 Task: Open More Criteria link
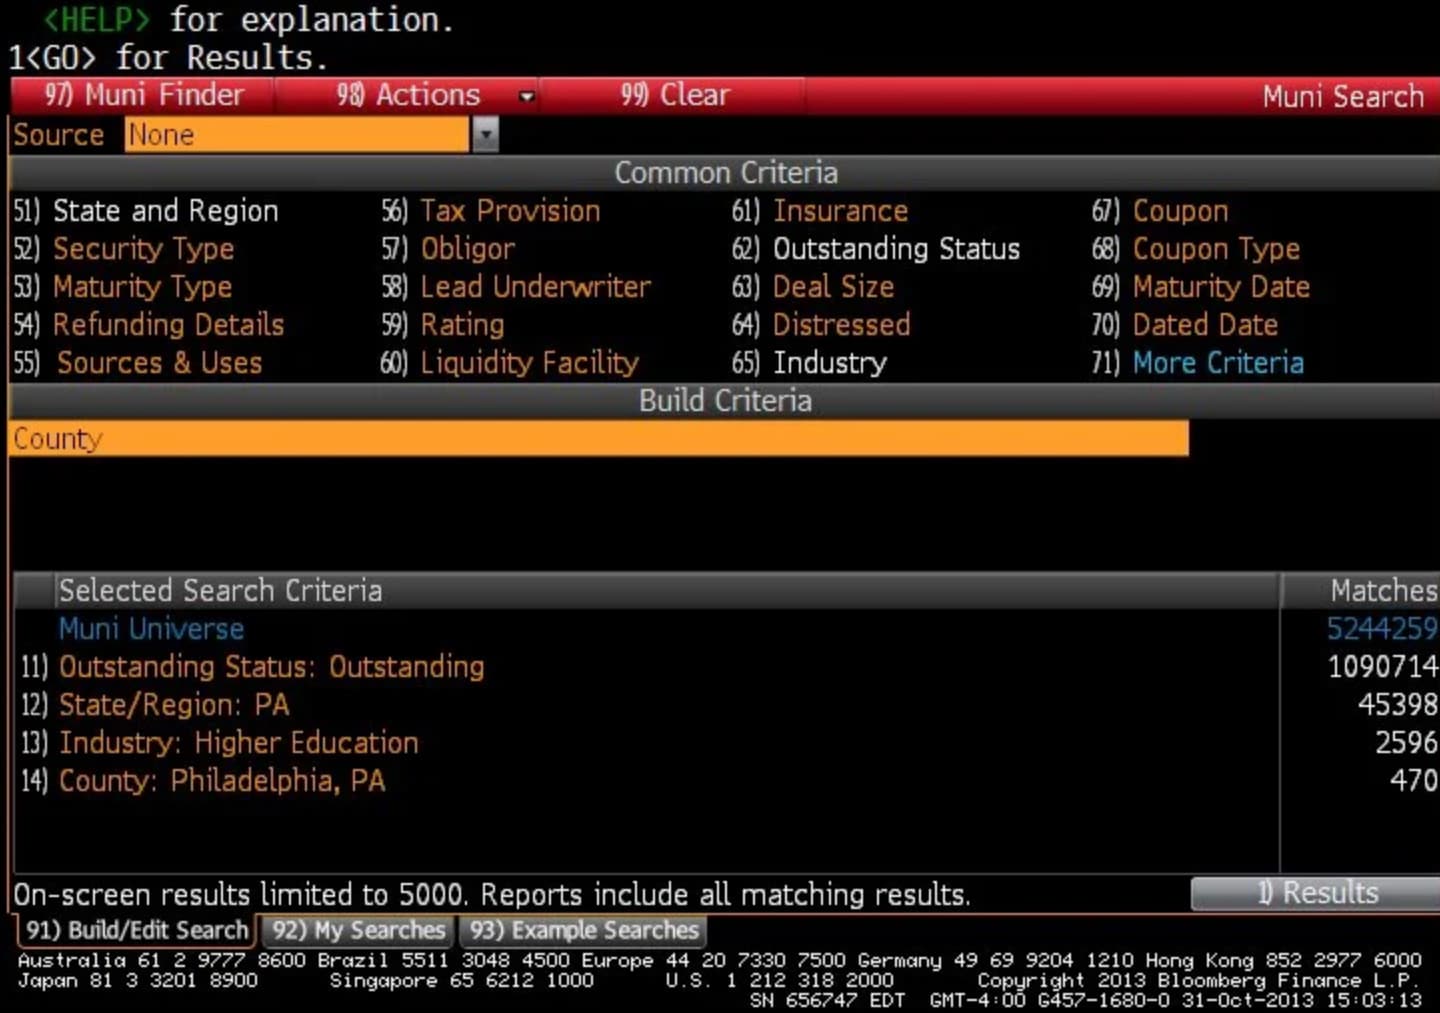[1217, 363]
